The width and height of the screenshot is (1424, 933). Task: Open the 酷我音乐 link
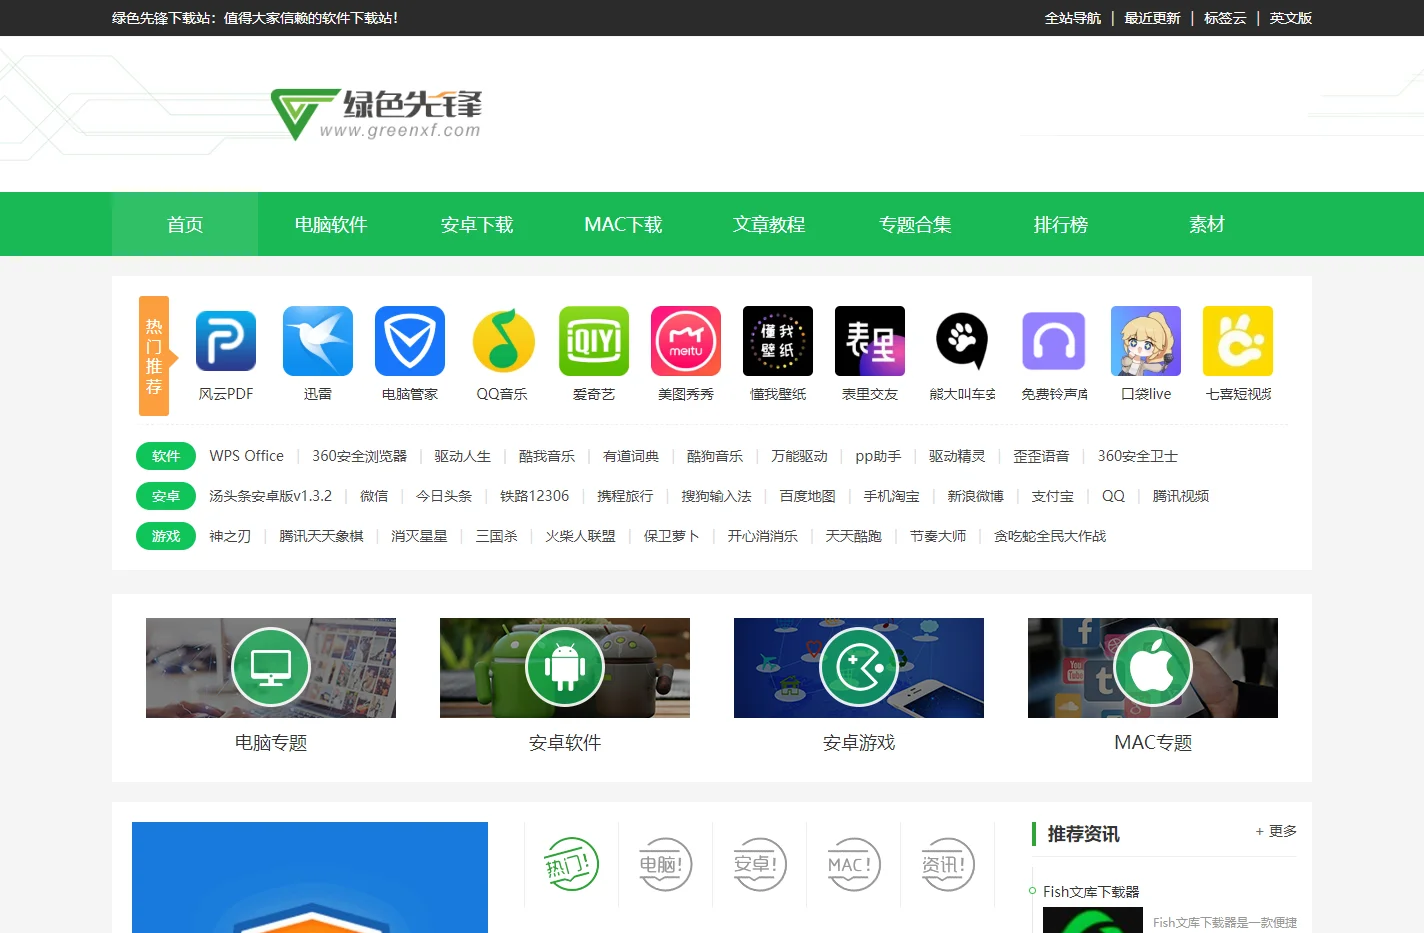(546, 456)
